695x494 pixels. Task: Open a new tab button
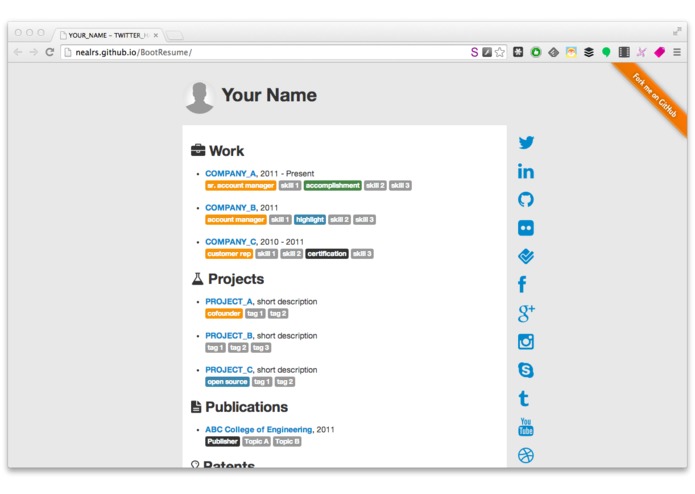tap(175, 35)
